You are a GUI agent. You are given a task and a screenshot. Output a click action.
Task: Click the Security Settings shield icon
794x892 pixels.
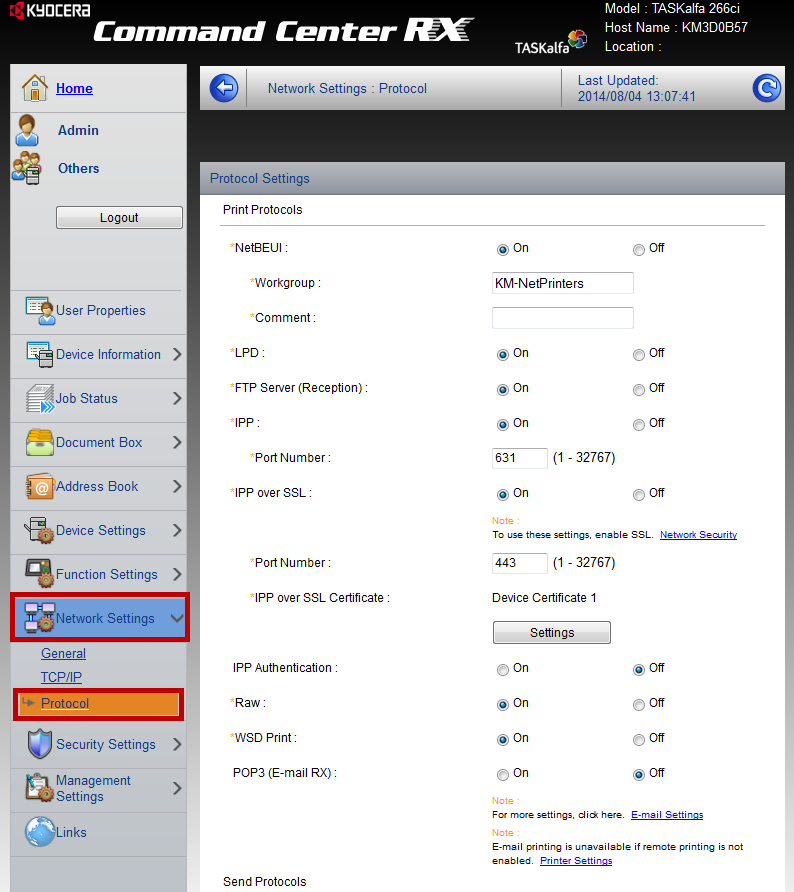[x=40, y=744]
